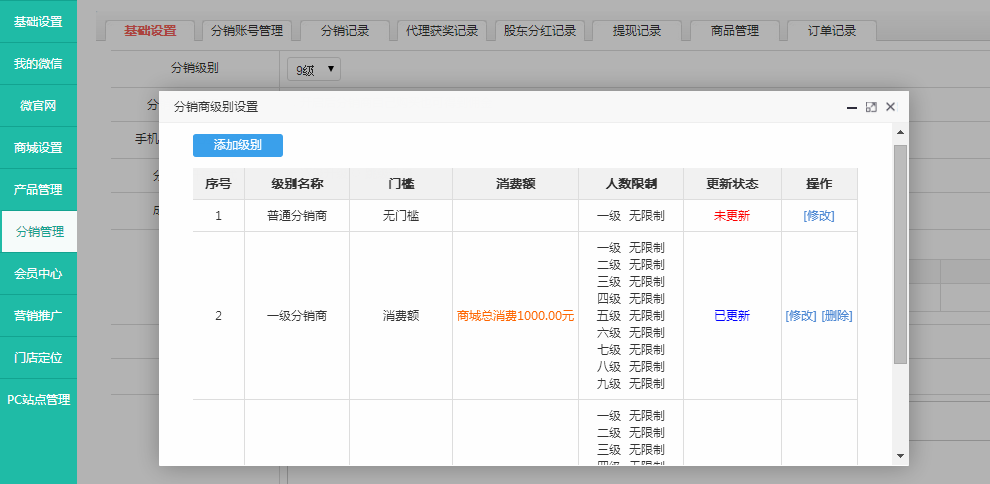Open 我的微信 in sidebar

[x=38, y=64]
